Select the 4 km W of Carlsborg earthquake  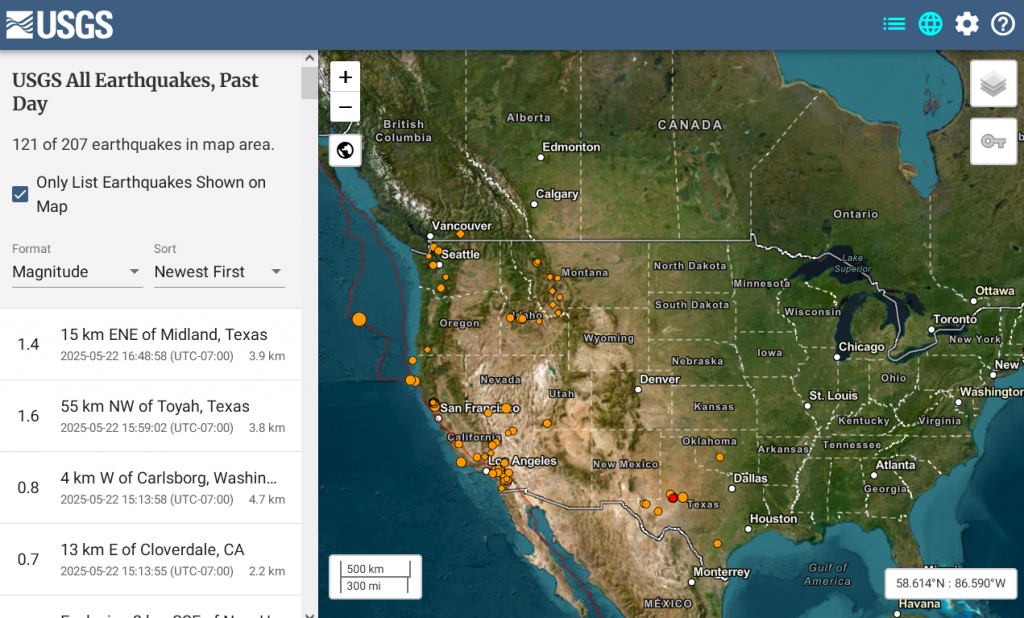(x=150, y=488)
